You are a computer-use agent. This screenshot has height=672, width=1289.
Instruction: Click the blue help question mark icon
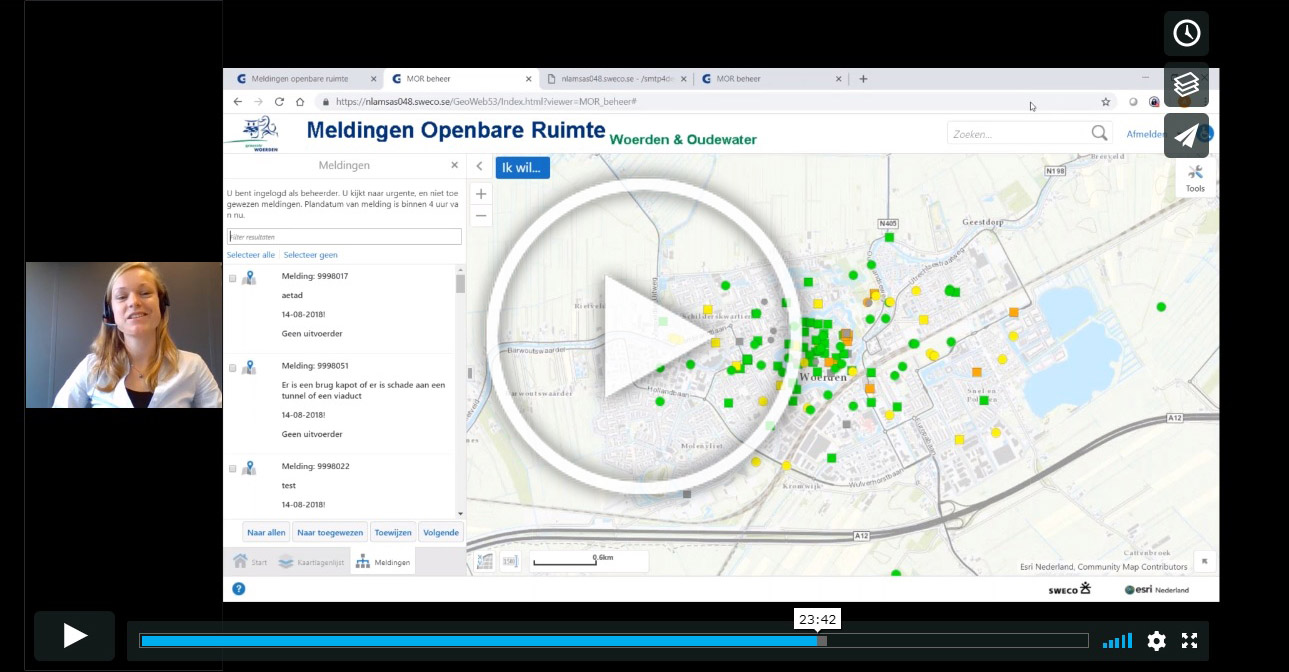238,589
